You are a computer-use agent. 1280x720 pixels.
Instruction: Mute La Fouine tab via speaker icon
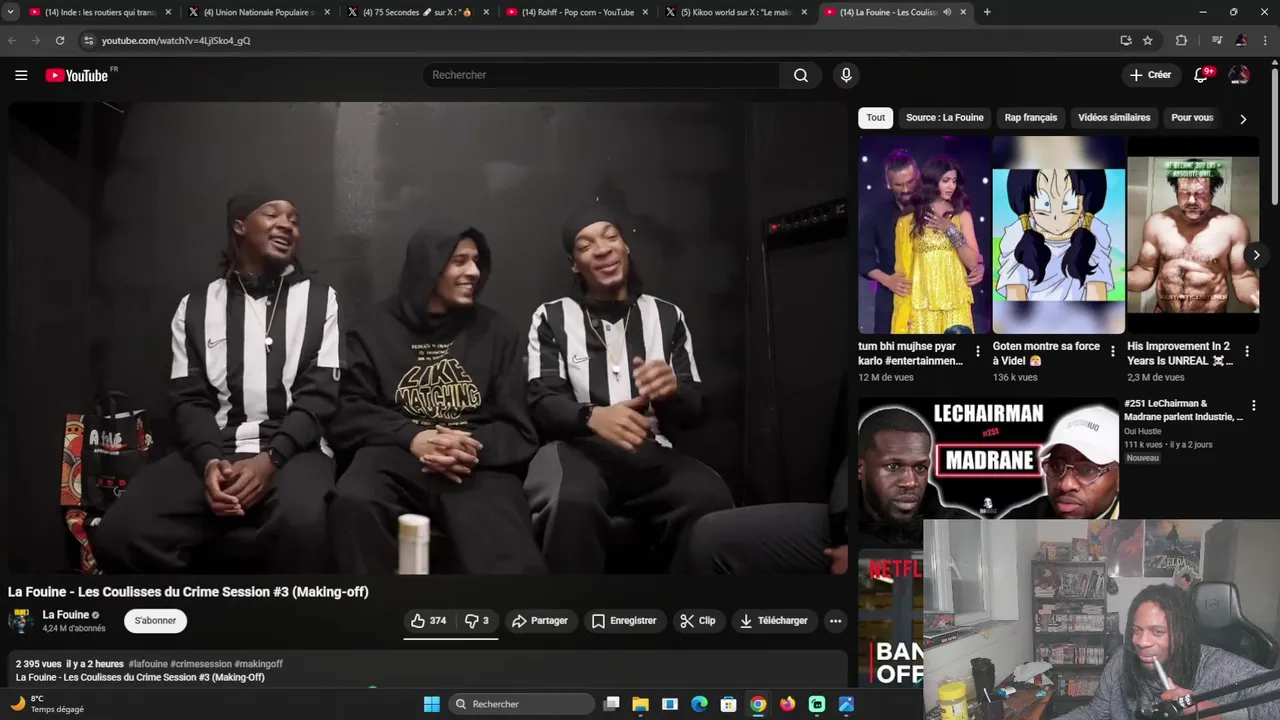(x=947, y=12)
